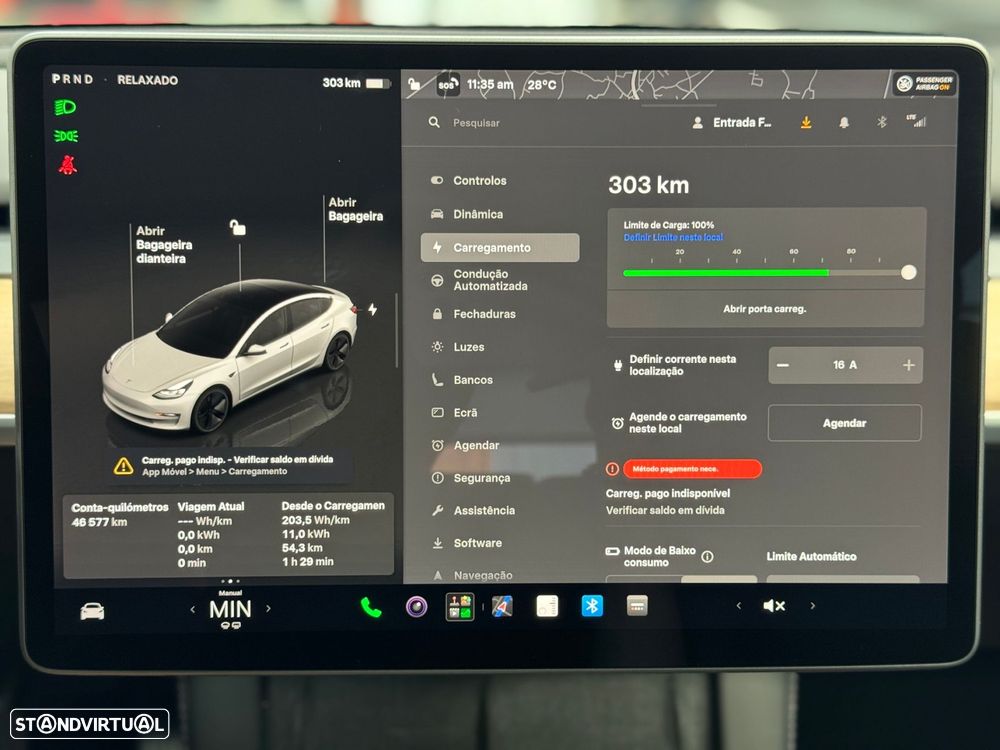Tap the search magnifier icon
Image resolution: width=1000 pixels, height=750 pixels.
(434, 122)
